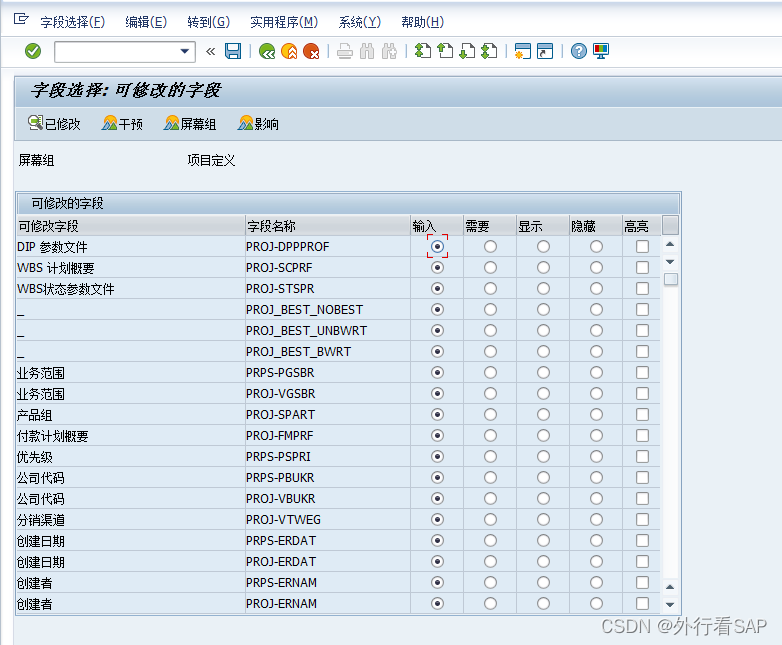Screen dimensions: 782x645
Task: Open the 编辑(E) menu
Action: click(x=146, y=22)
